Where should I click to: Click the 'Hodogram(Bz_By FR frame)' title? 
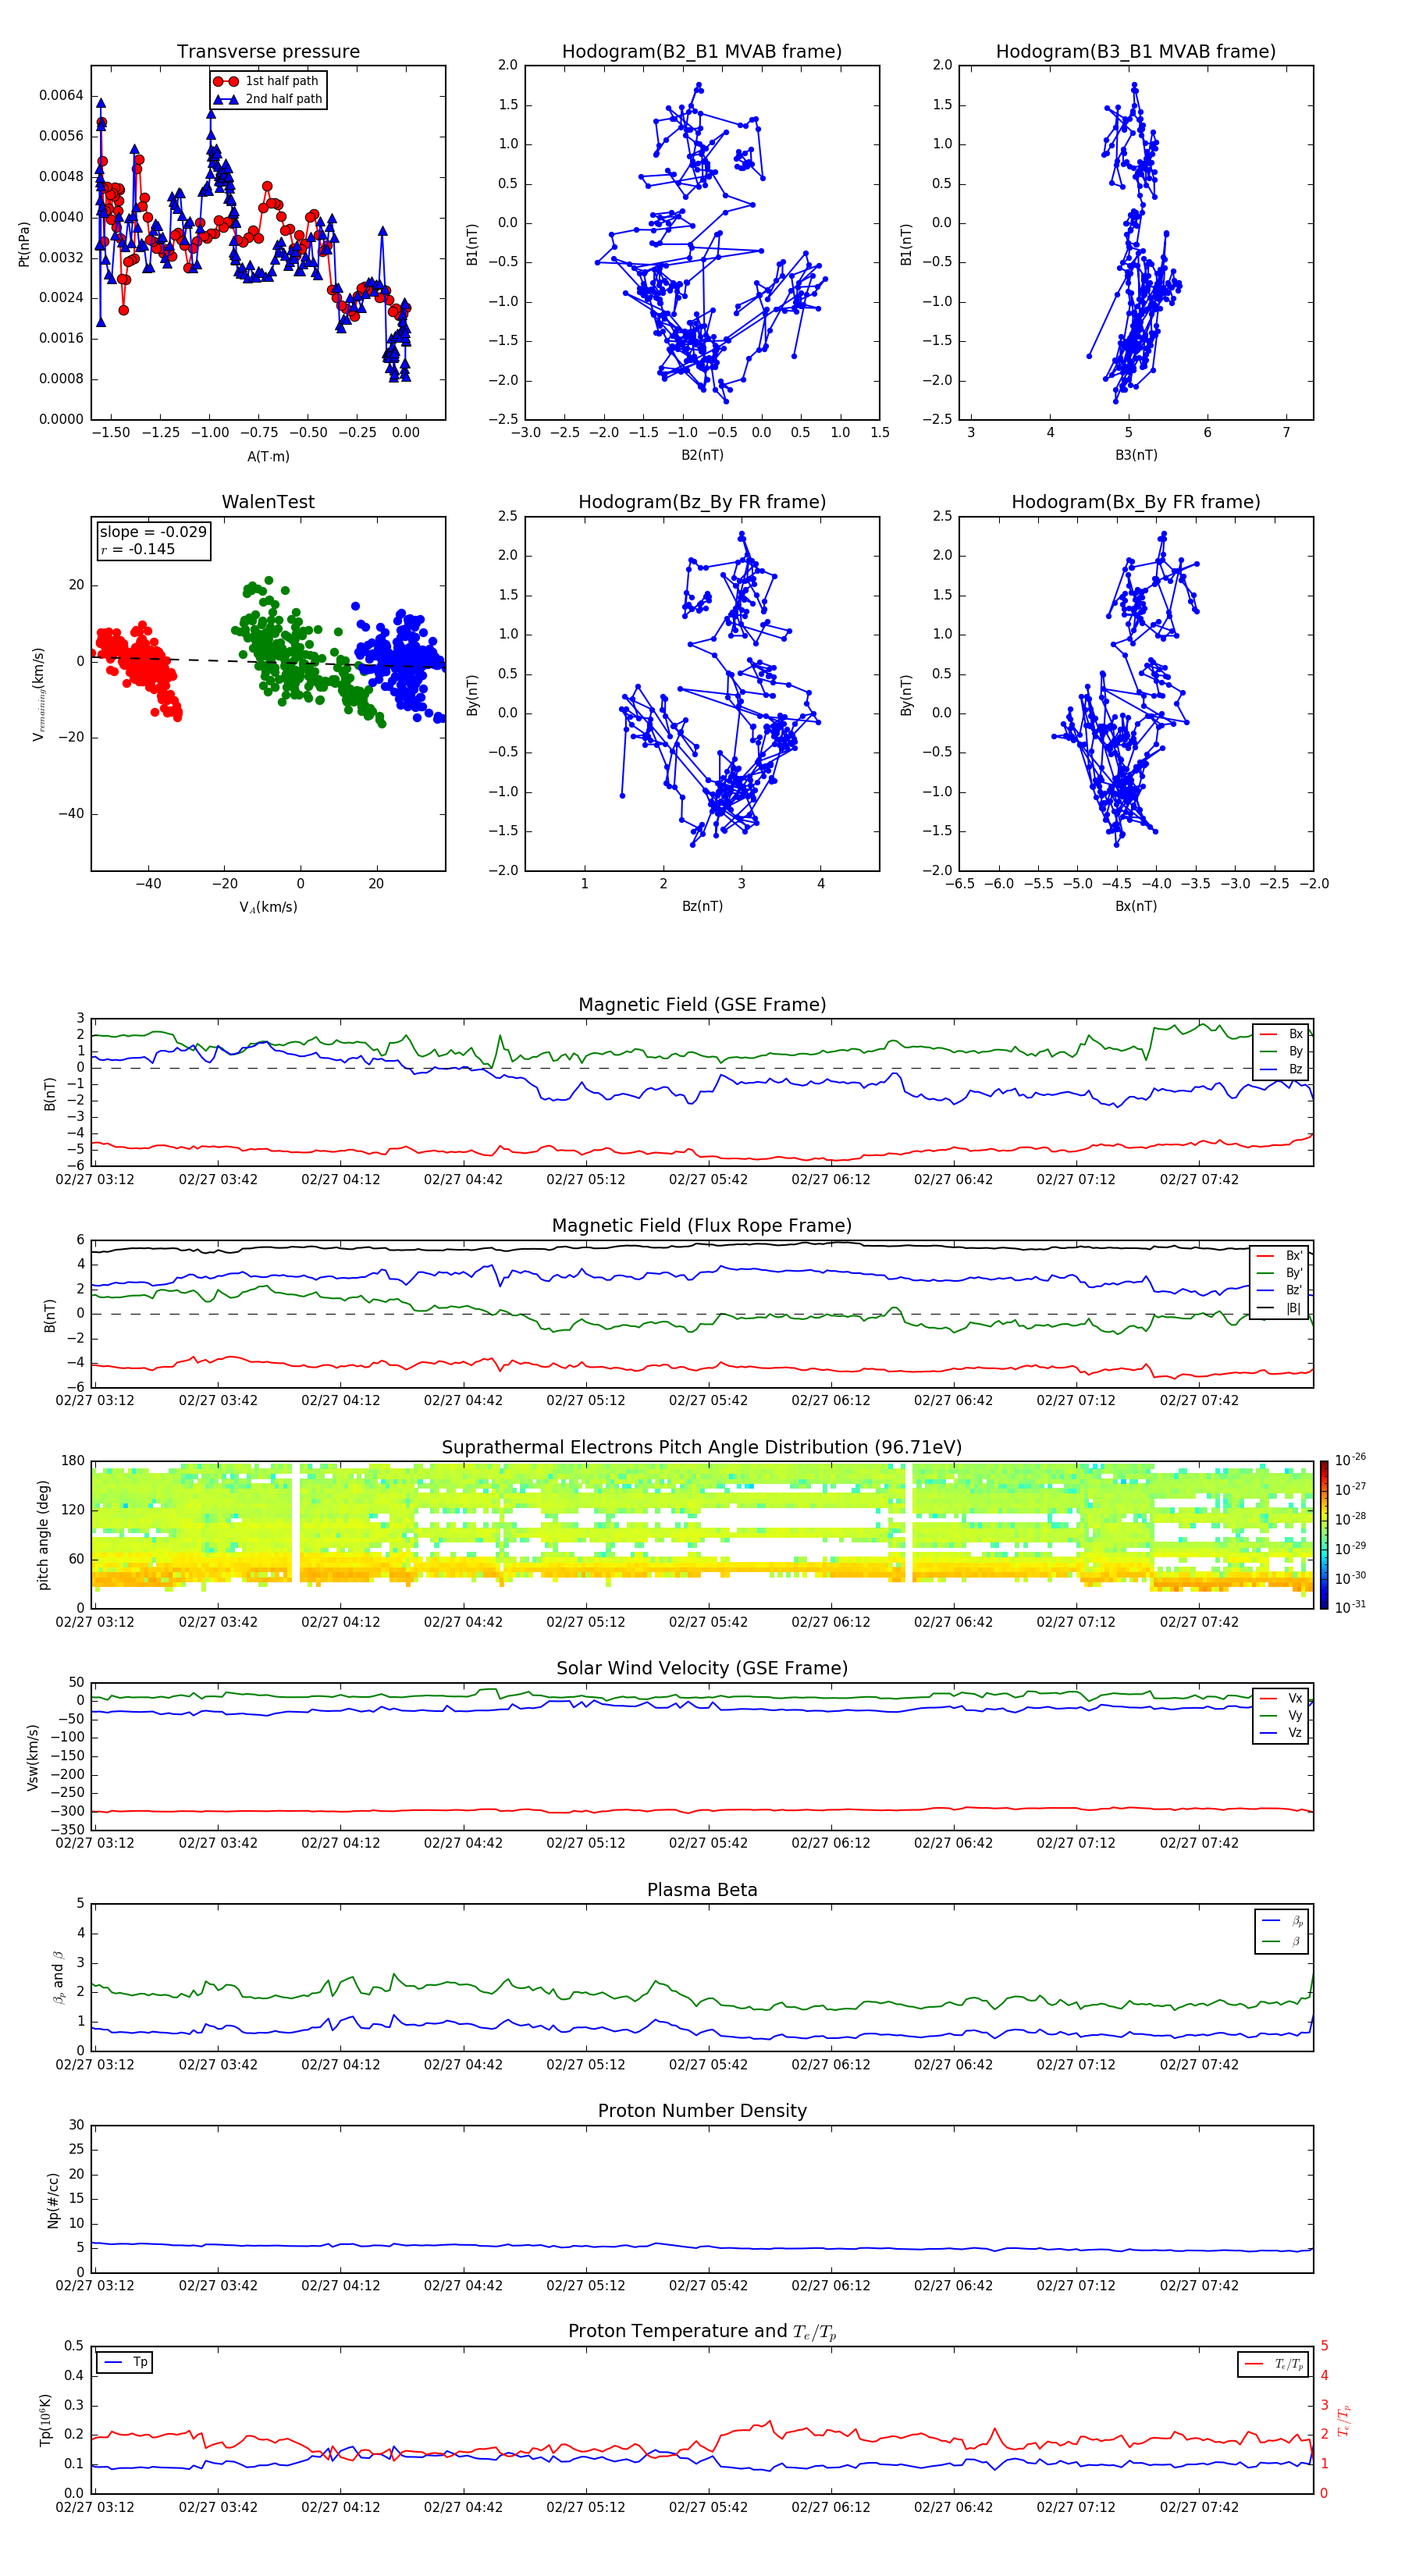702,502
